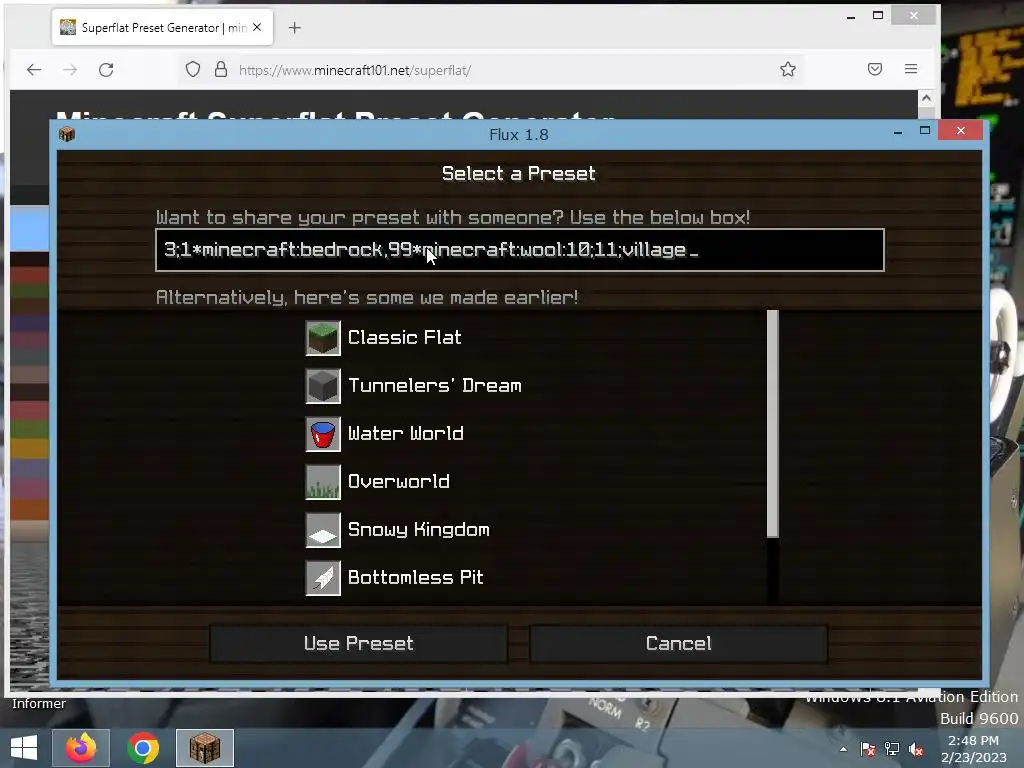Choose the Classic Flat preset text
This screenshot has width=1024, height=768.
[x=404, y=337]
